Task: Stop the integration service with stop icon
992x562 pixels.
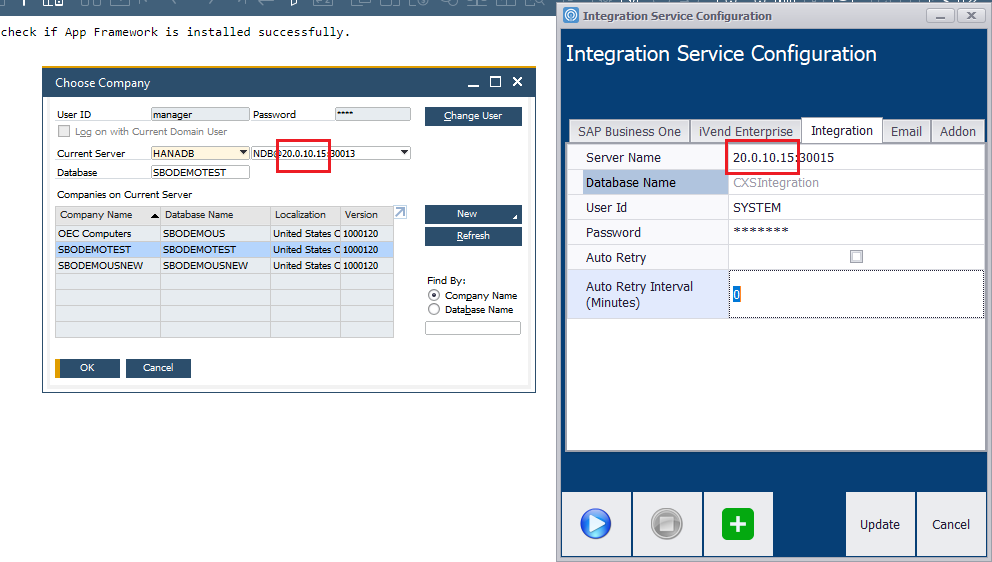Action: point(667,523)
